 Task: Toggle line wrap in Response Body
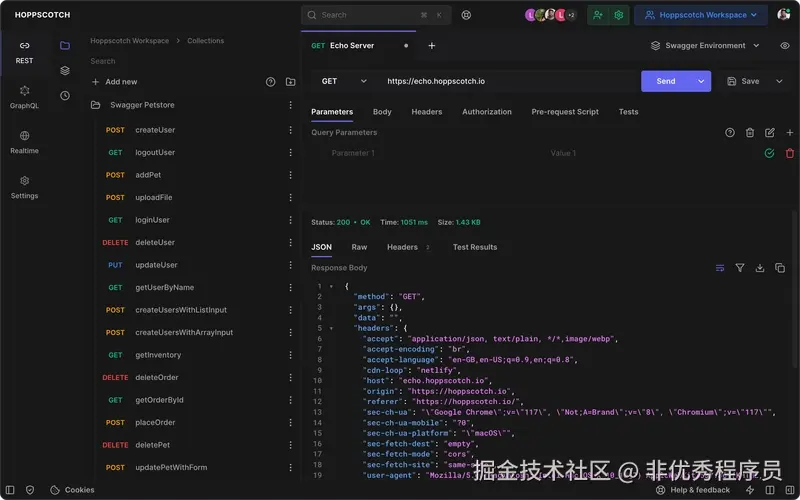coord(720,268)
